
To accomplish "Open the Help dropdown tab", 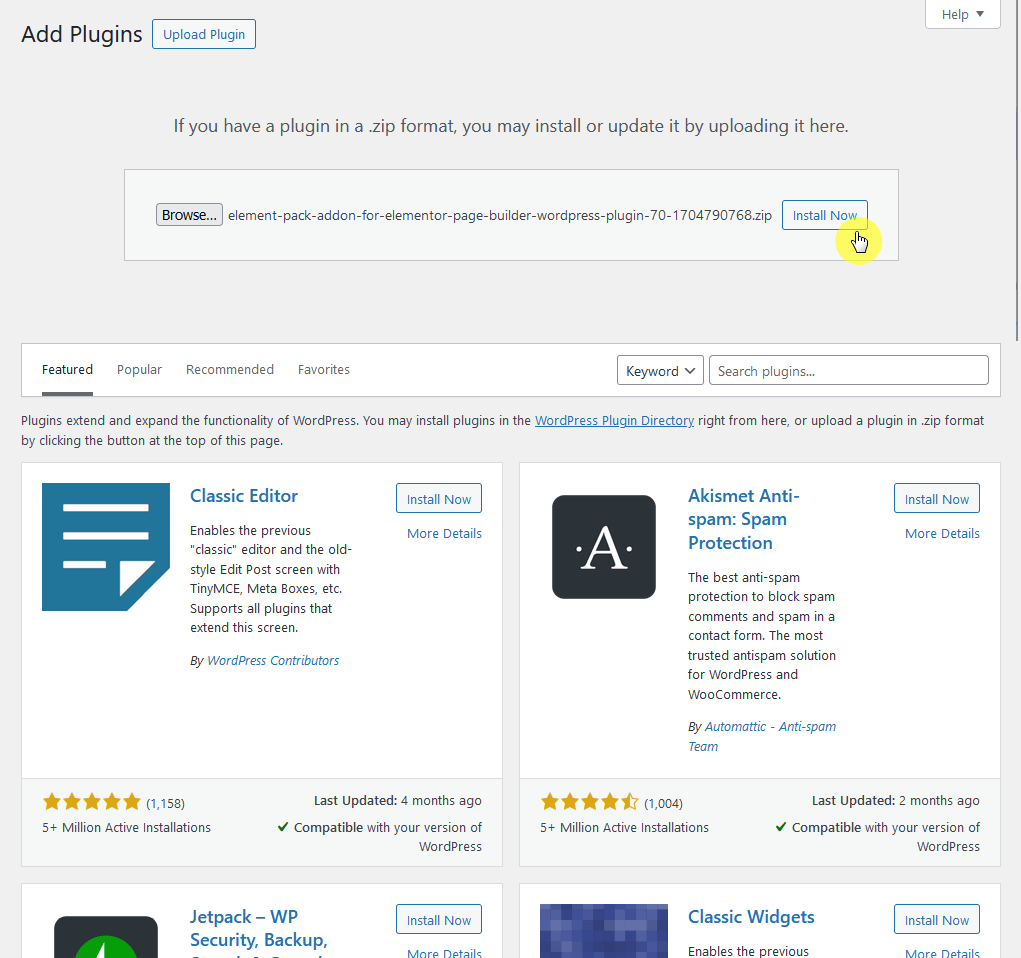I will [962, 14].
